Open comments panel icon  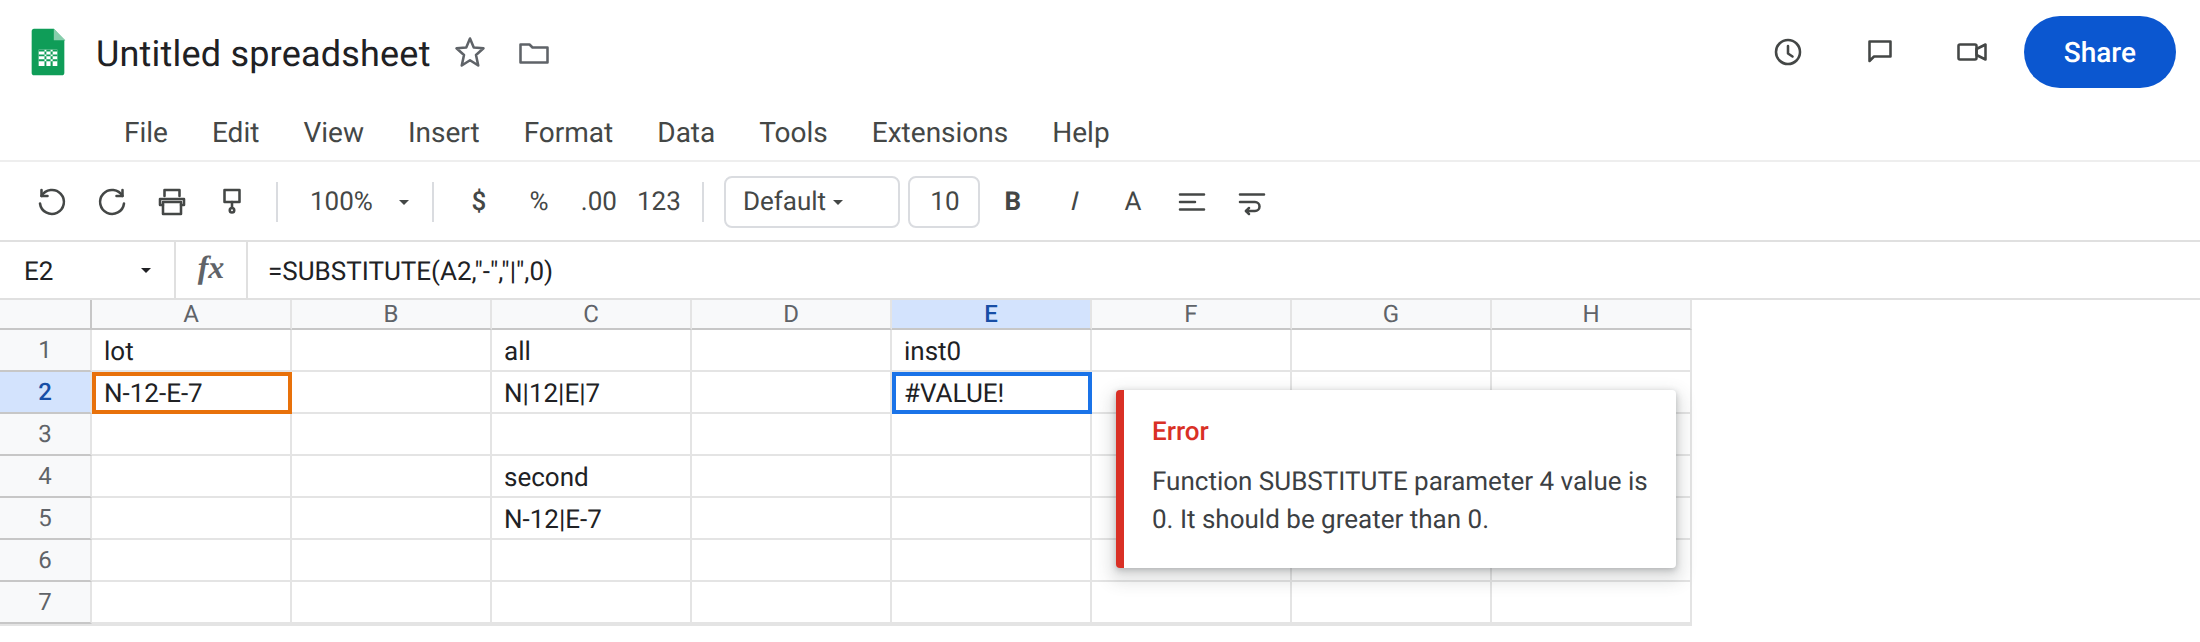coord(1880,52)
